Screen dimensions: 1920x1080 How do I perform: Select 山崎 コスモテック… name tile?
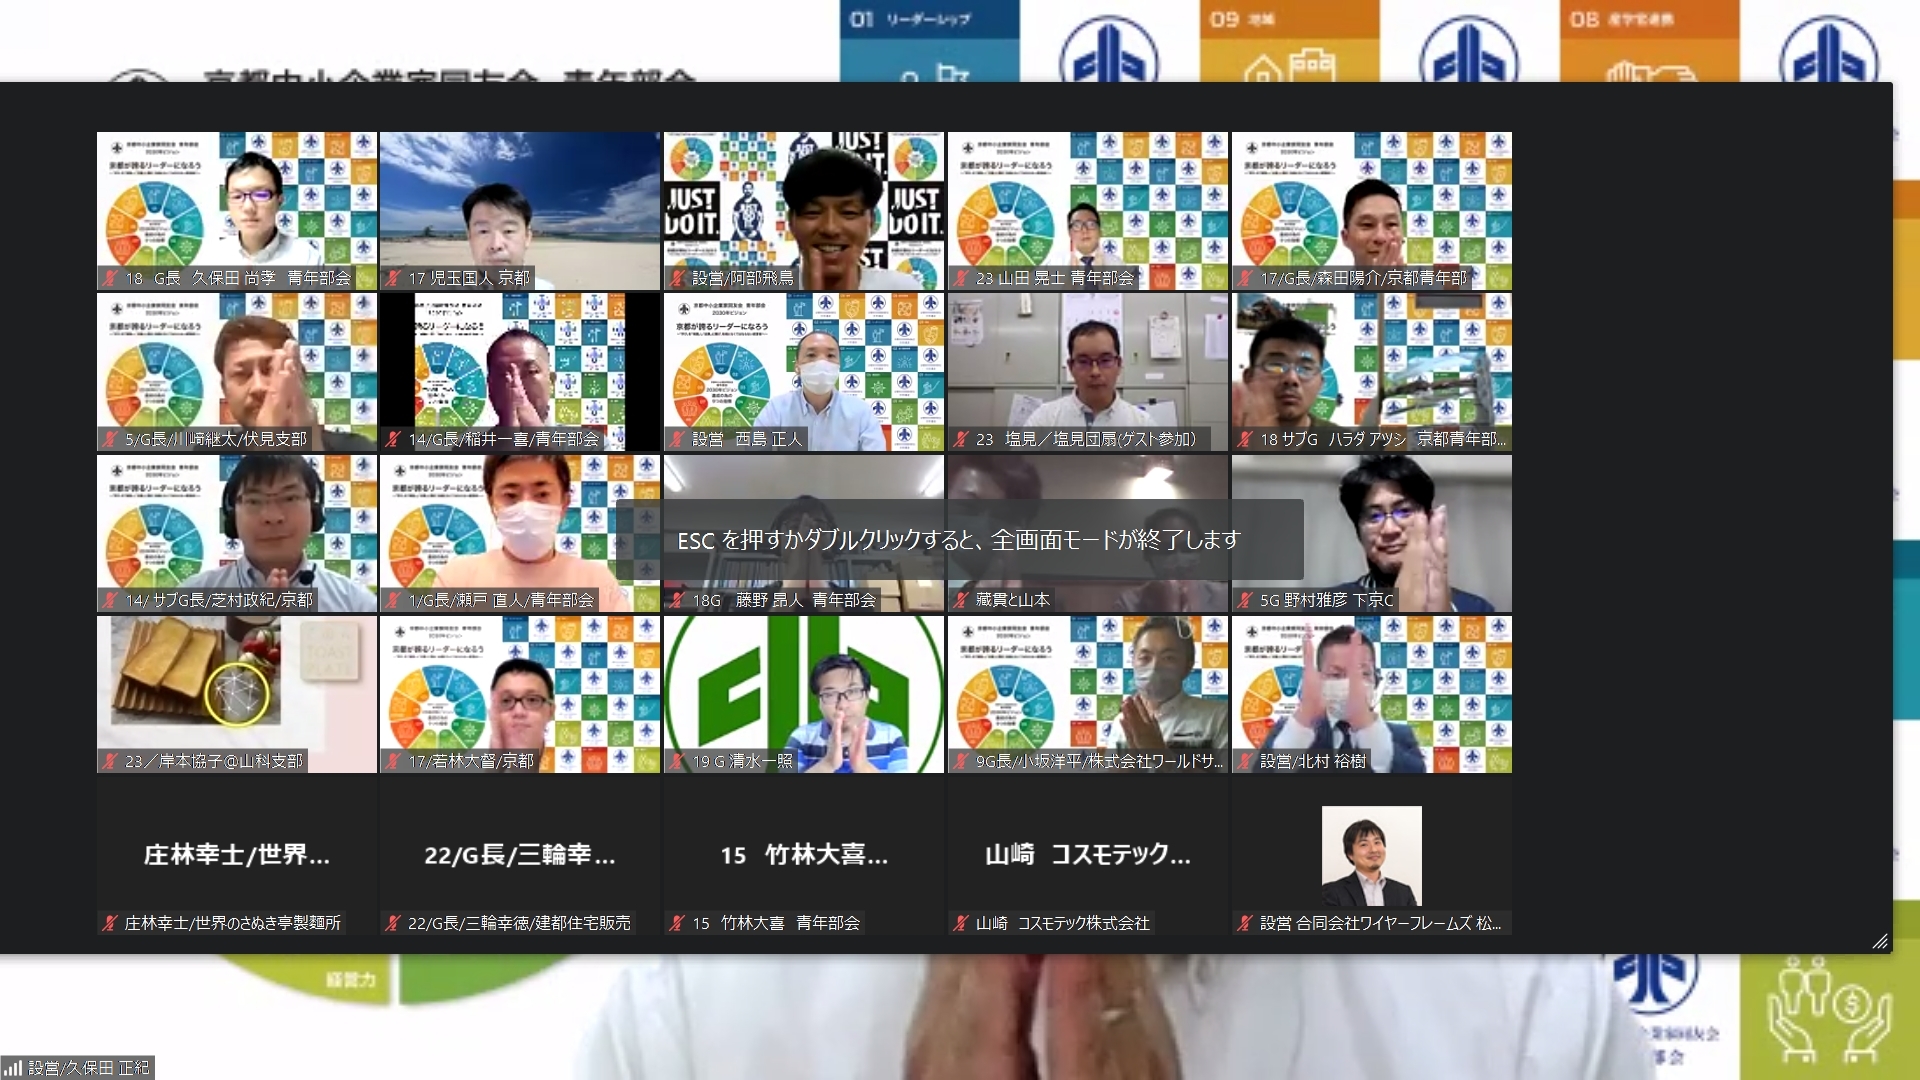click(x=1088, y=855)
